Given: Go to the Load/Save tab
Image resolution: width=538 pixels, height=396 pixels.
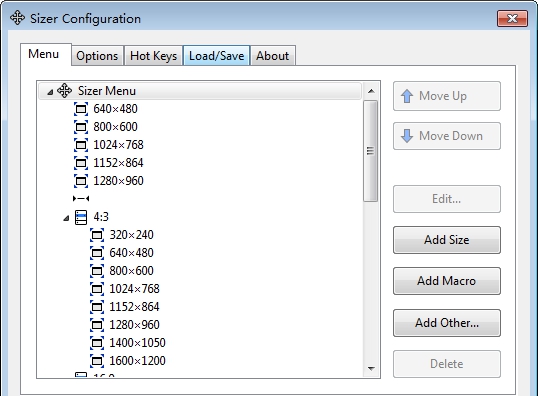Looking at the screenshot, I should 217,56.
